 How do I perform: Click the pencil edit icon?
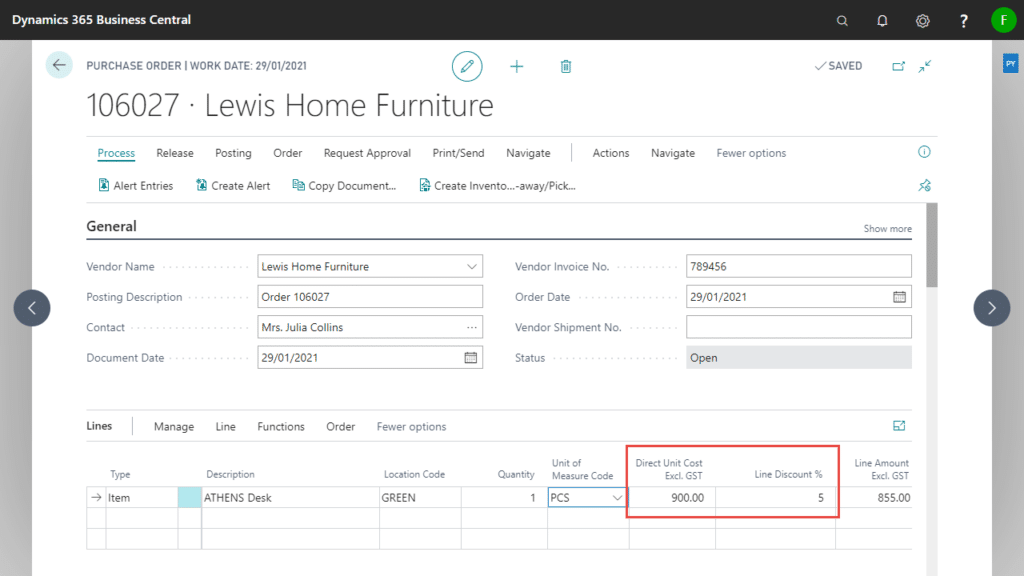point(467,66)
